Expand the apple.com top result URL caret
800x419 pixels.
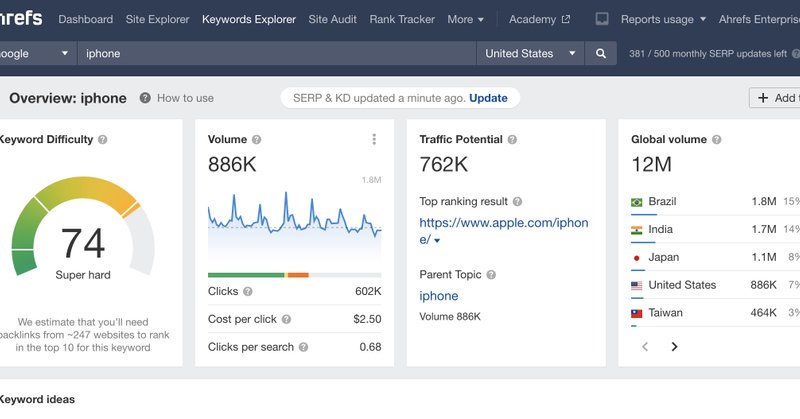click(437, 241)
